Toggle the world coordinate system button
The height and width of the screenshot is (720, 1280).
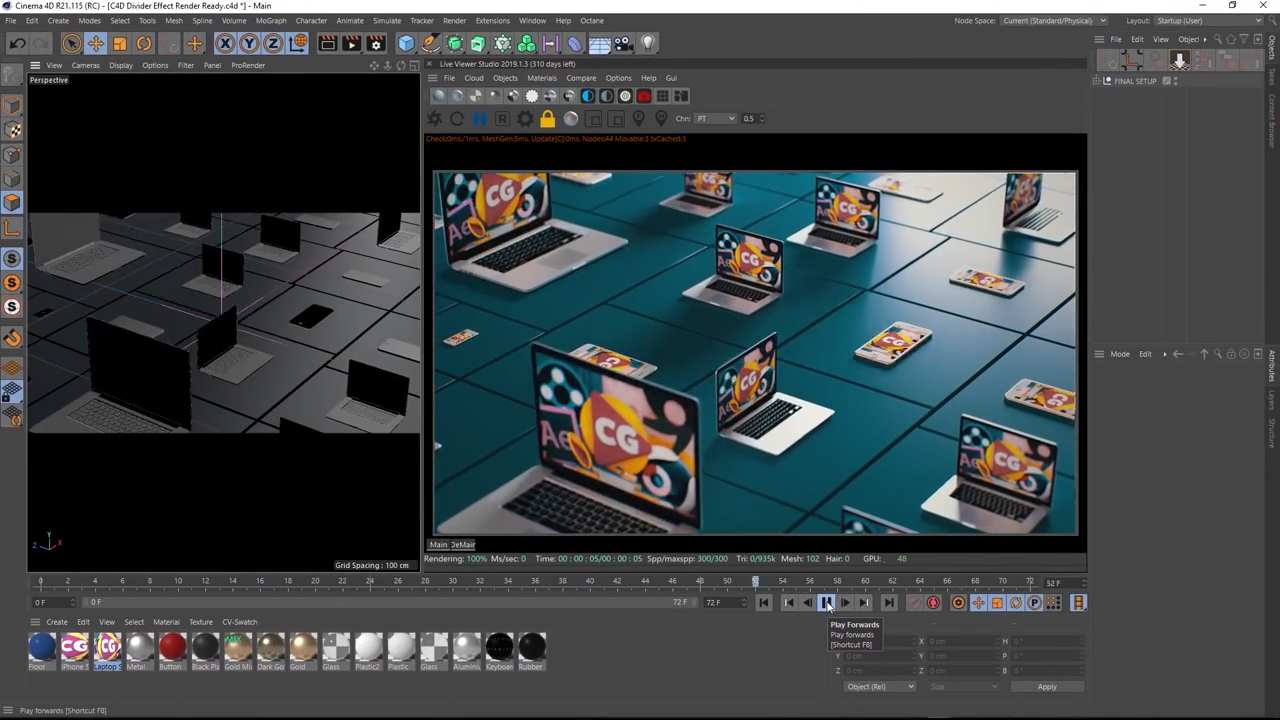coord(298,43)
